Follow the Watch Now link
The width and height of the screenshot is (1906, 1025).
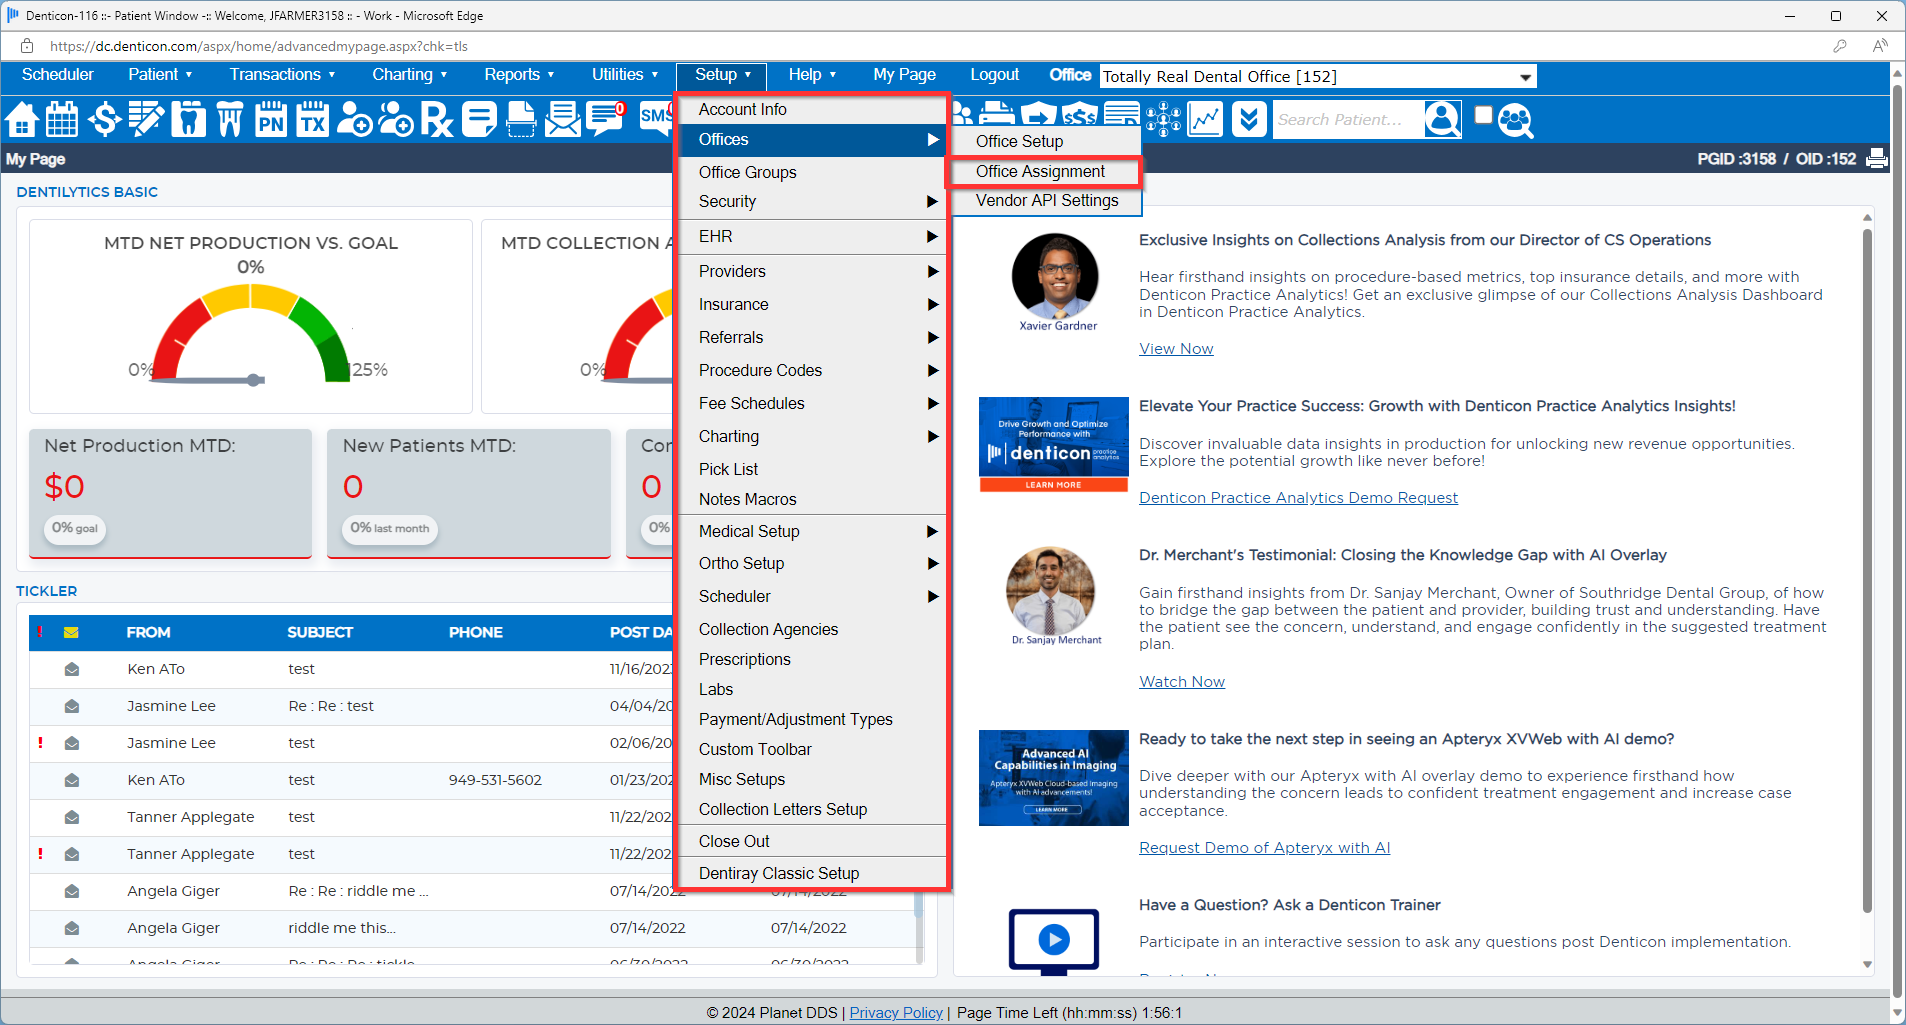[1182, 682]
